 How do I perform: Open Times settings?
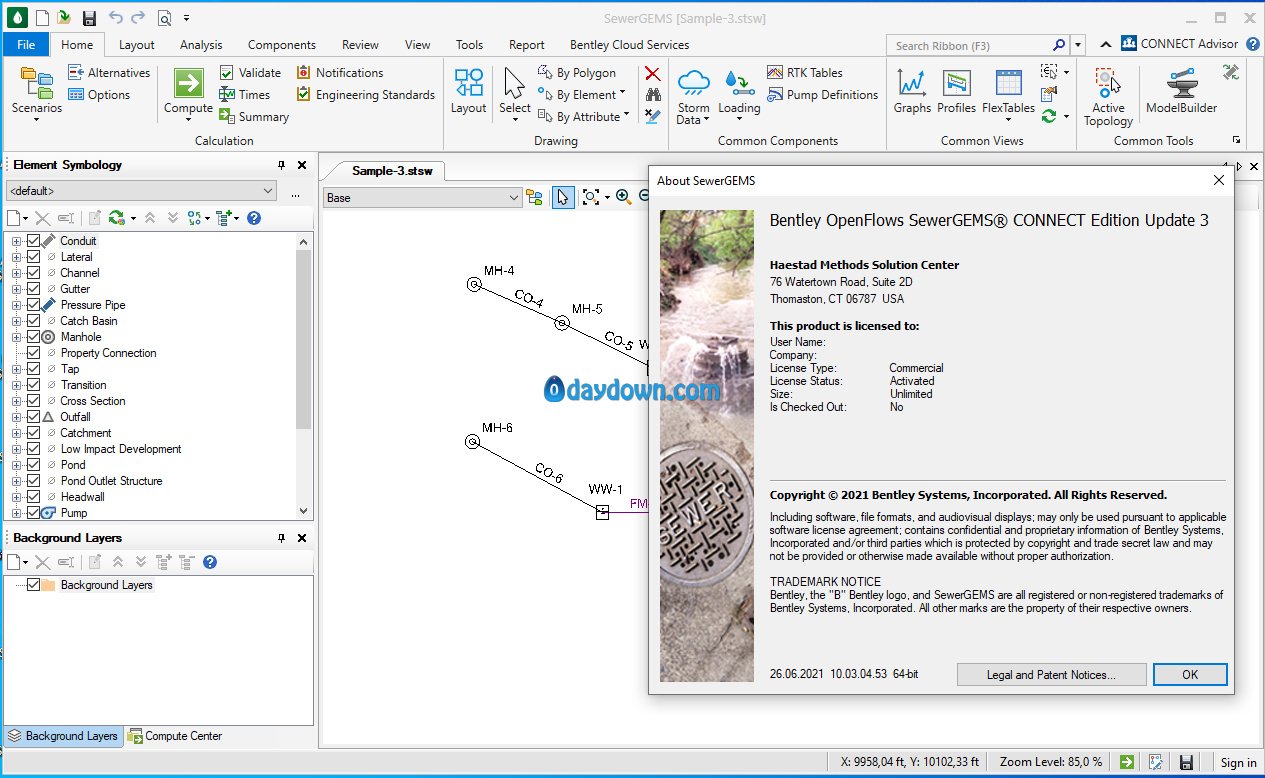[x=245, y=95]
